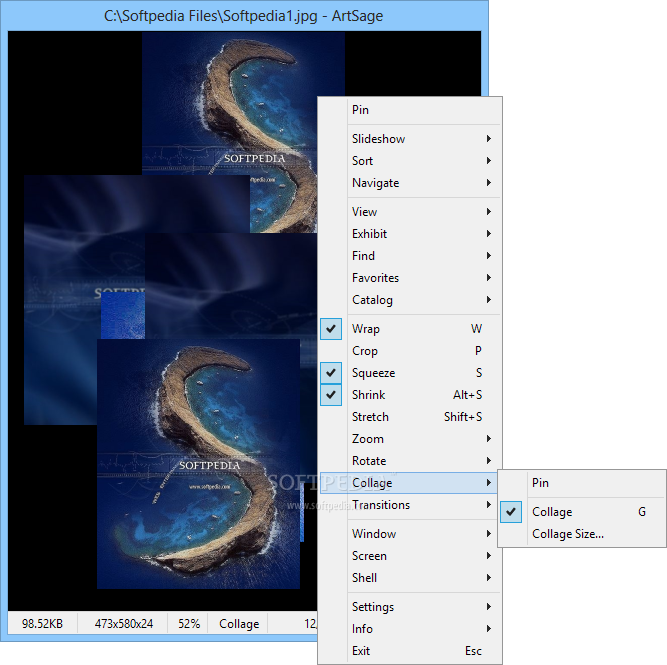This screenshot has height=665, width=667.
Task: Toggle the Wrap checkmark off
Action: [x=331, y=329]
